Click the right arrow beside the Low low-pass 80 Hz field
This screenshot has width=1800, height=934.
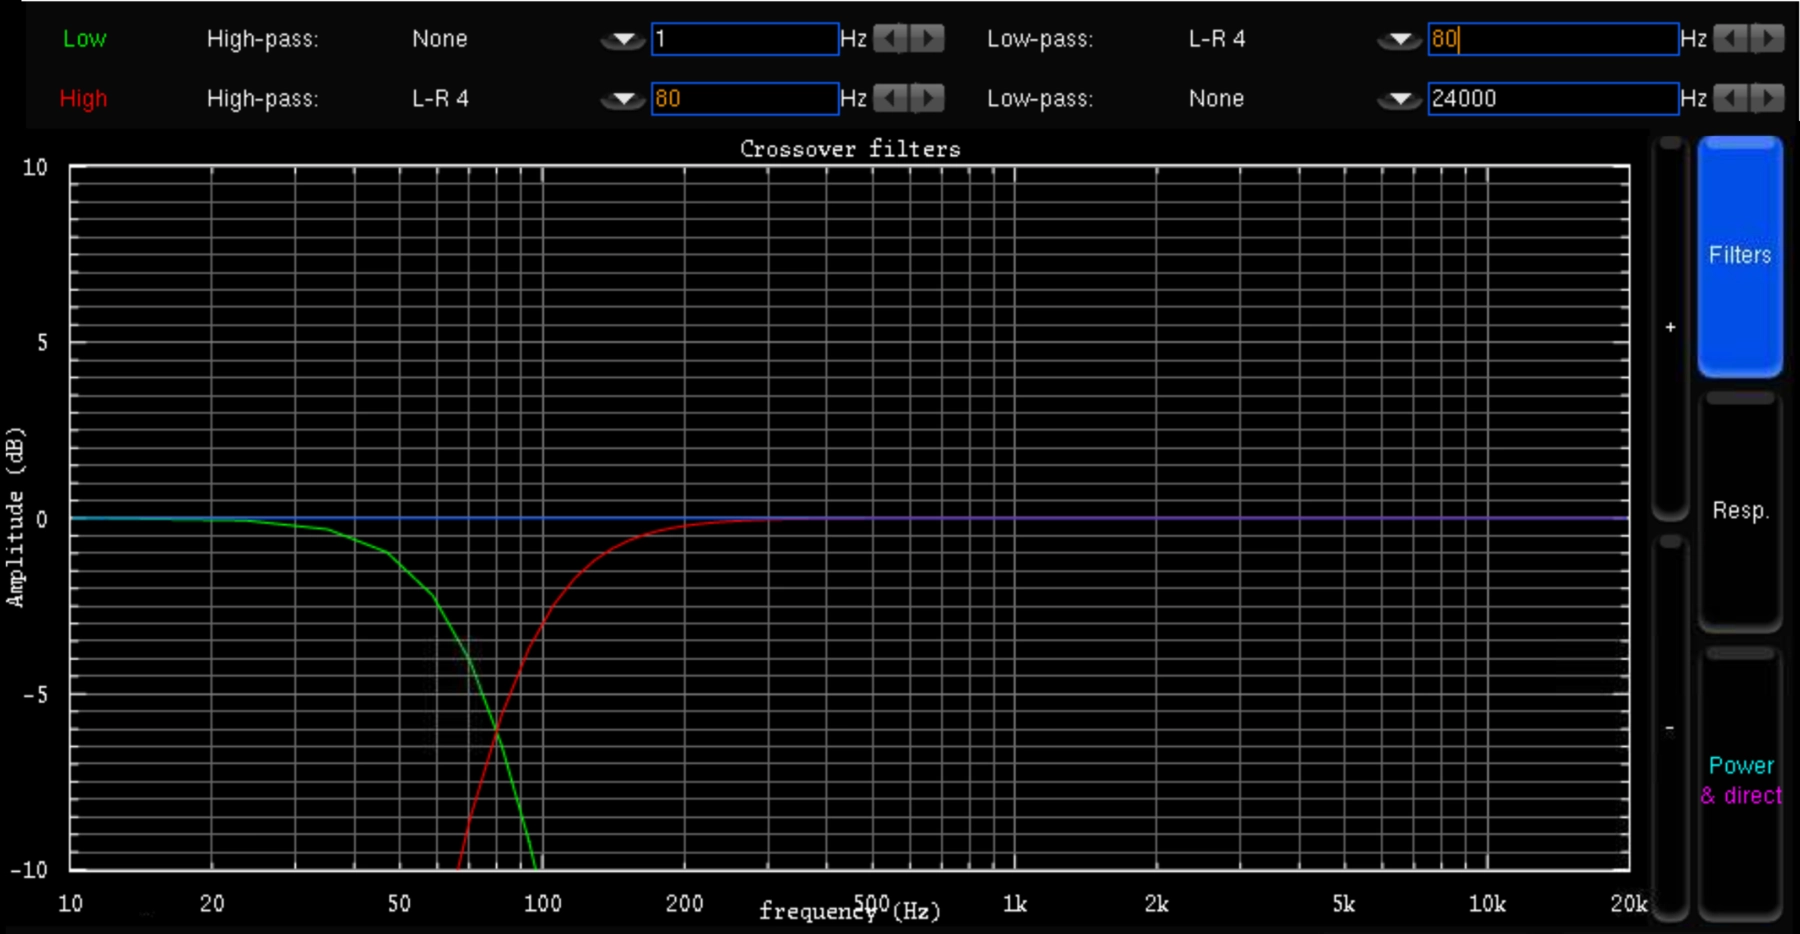tap(1767, 39)
